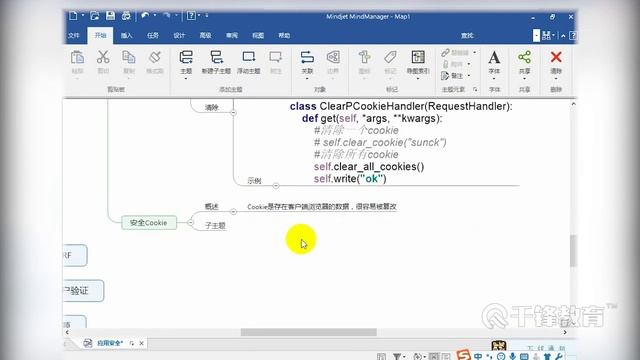The image size is (640, 360).
Task: Click the Help question mark in title bar
Action: click(x=191, y=16)
